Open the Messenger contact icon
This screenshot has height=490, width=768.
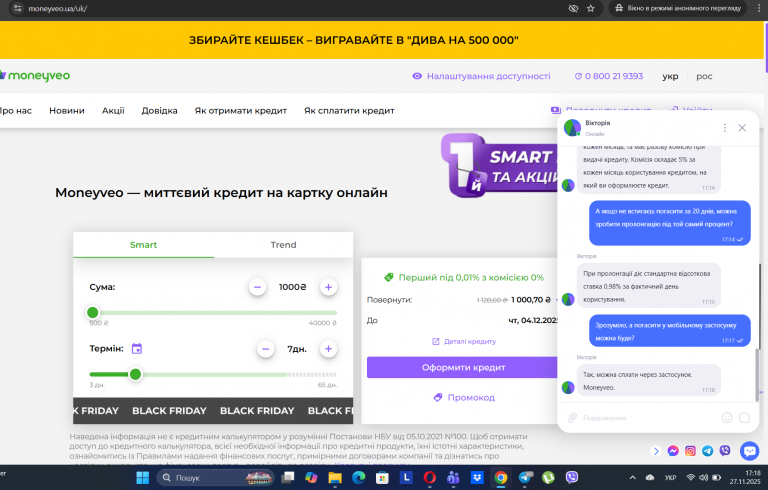[x=673, y=451]
